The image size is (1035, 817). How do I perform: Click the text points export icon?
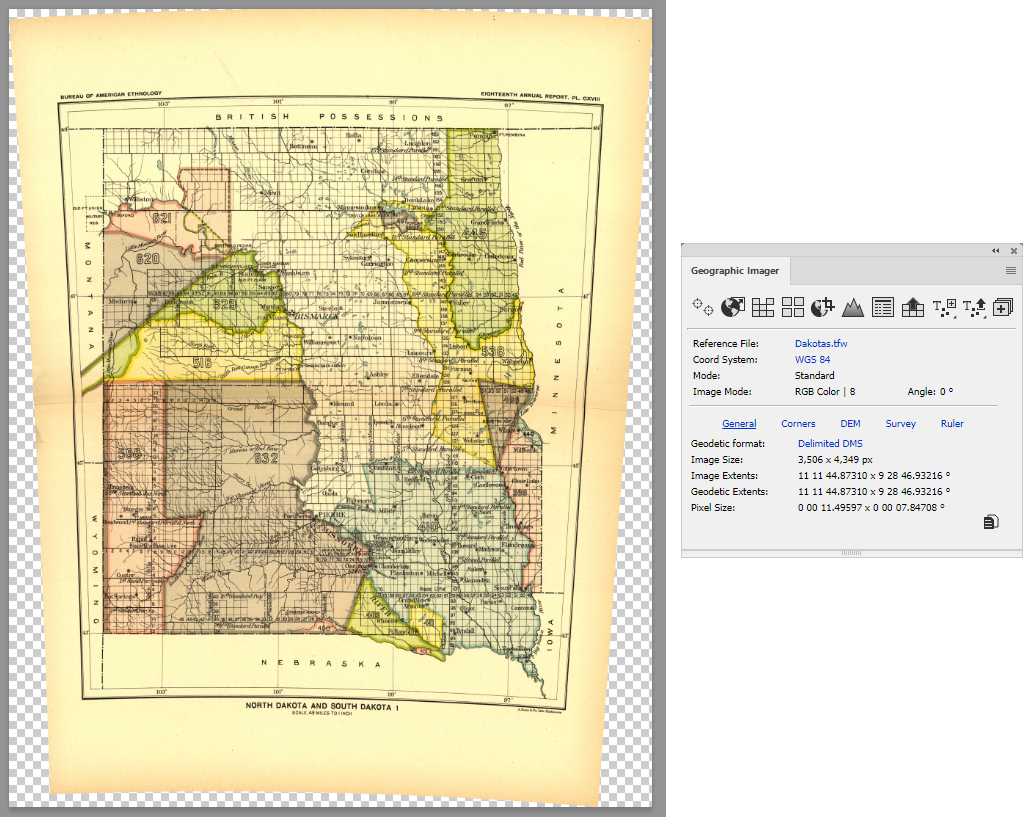974,308
